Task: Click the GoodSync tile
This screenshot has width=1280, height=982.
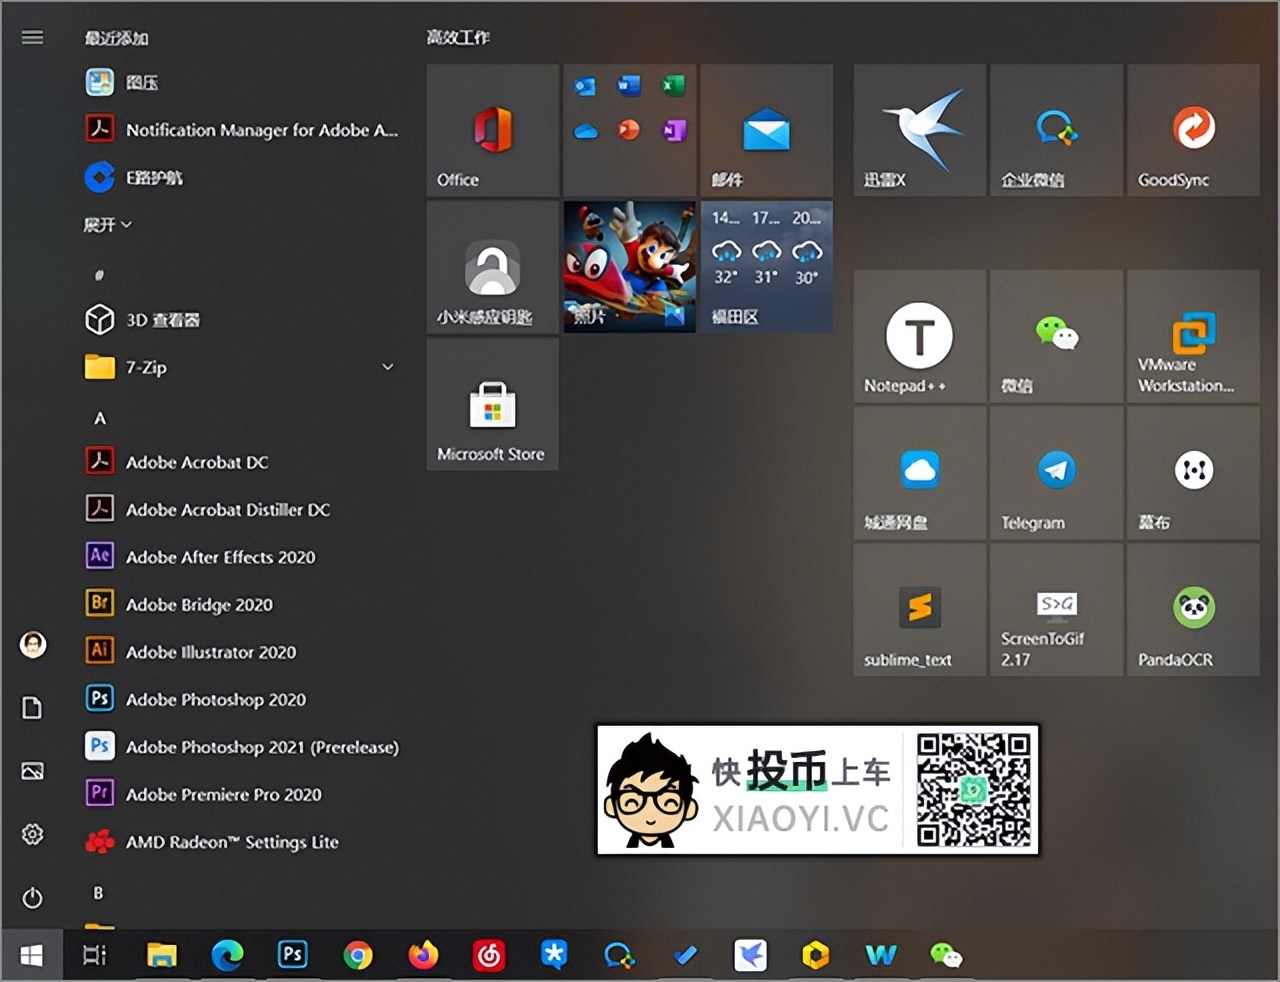Action: (1193, 131)
